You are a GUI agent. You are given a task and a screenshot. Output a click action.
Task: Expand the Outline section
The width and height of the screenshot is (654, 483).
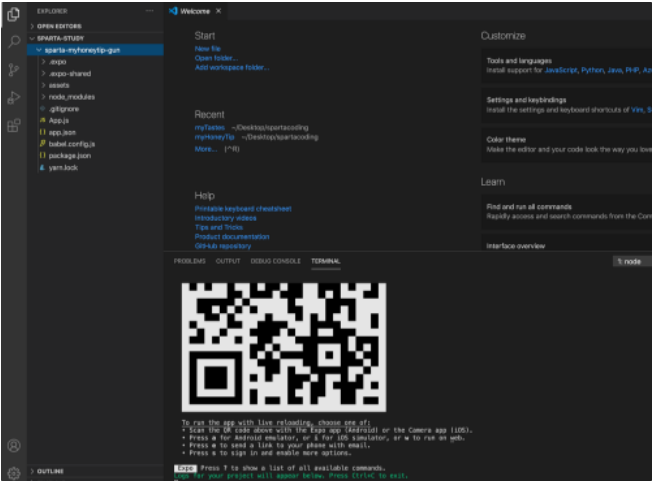(96, 471)
